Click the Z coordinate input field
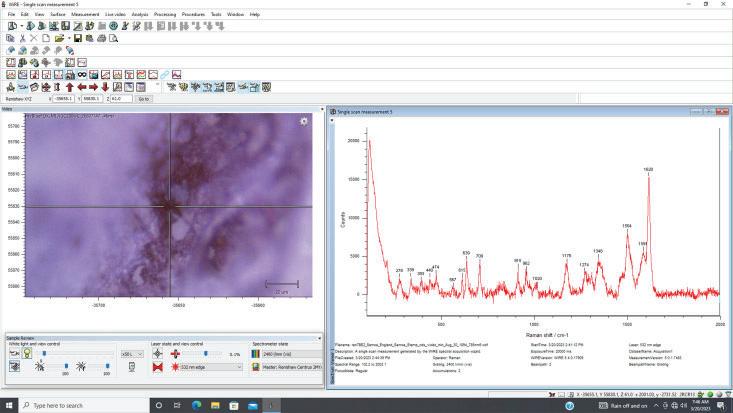Image resolution: width=733 pixels, height=413 pixels. [x=122, y=99]
